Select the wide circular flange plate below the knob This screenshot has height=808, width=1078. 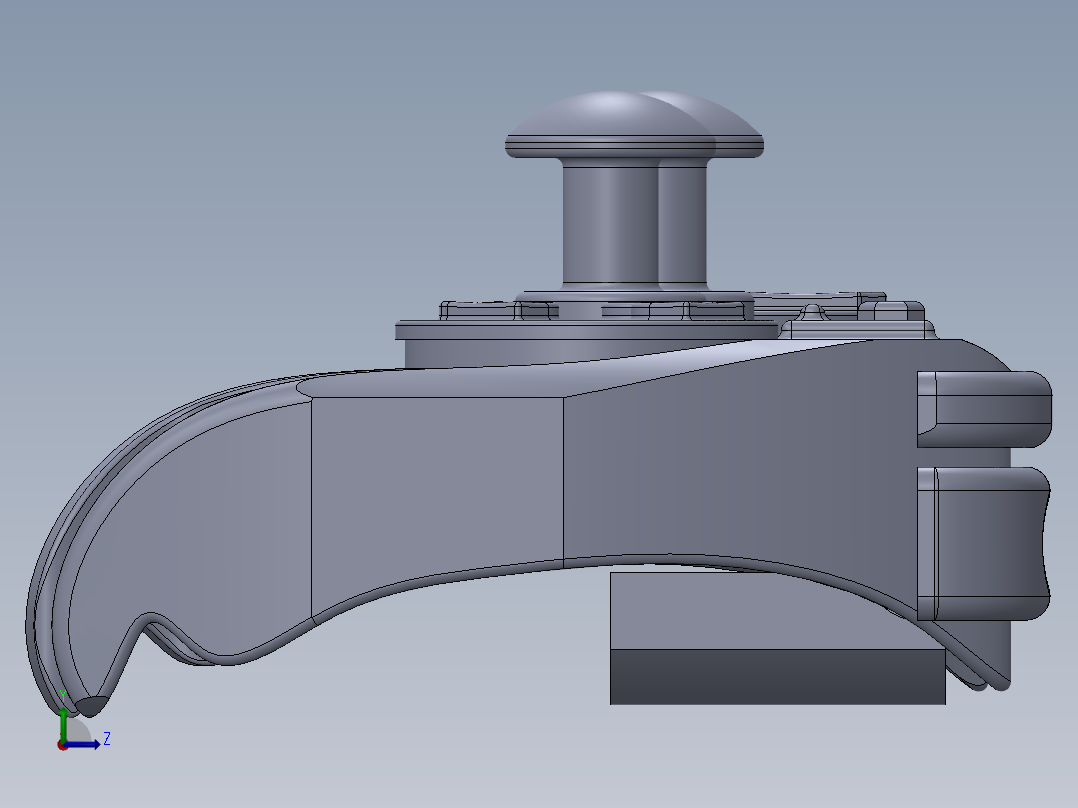coord(588,331)
